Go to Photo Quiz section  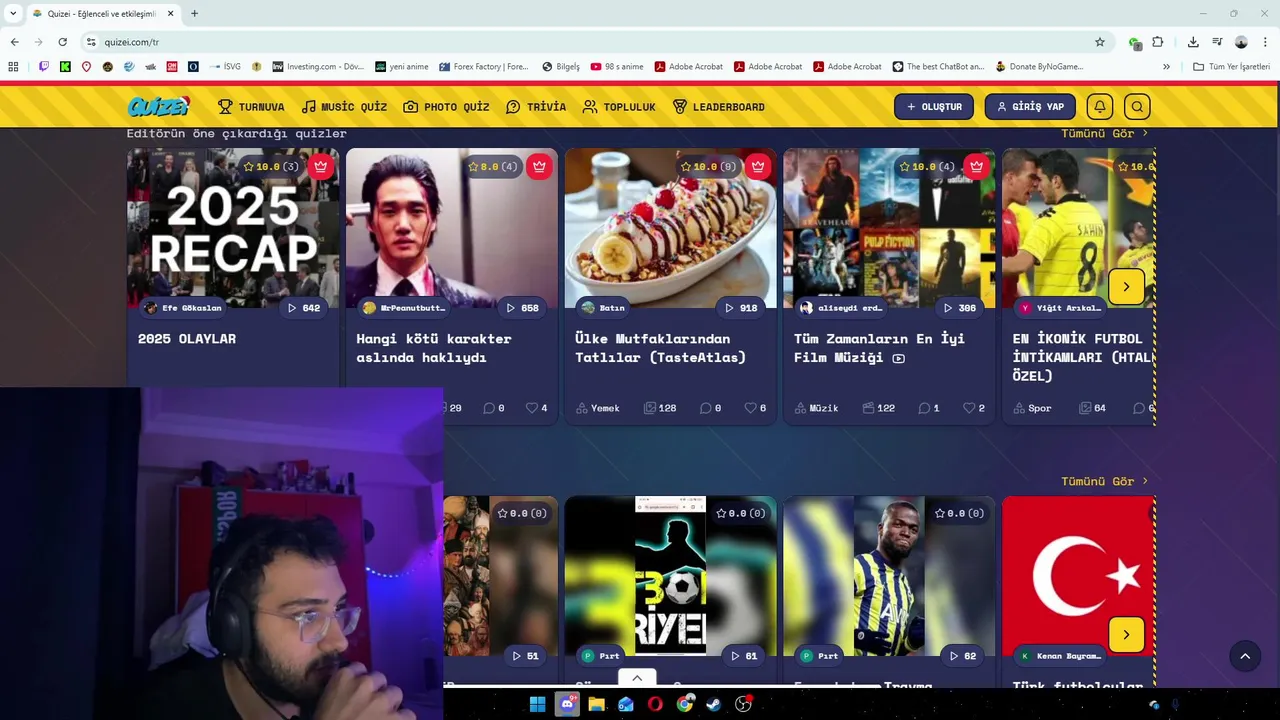[446, 107]
